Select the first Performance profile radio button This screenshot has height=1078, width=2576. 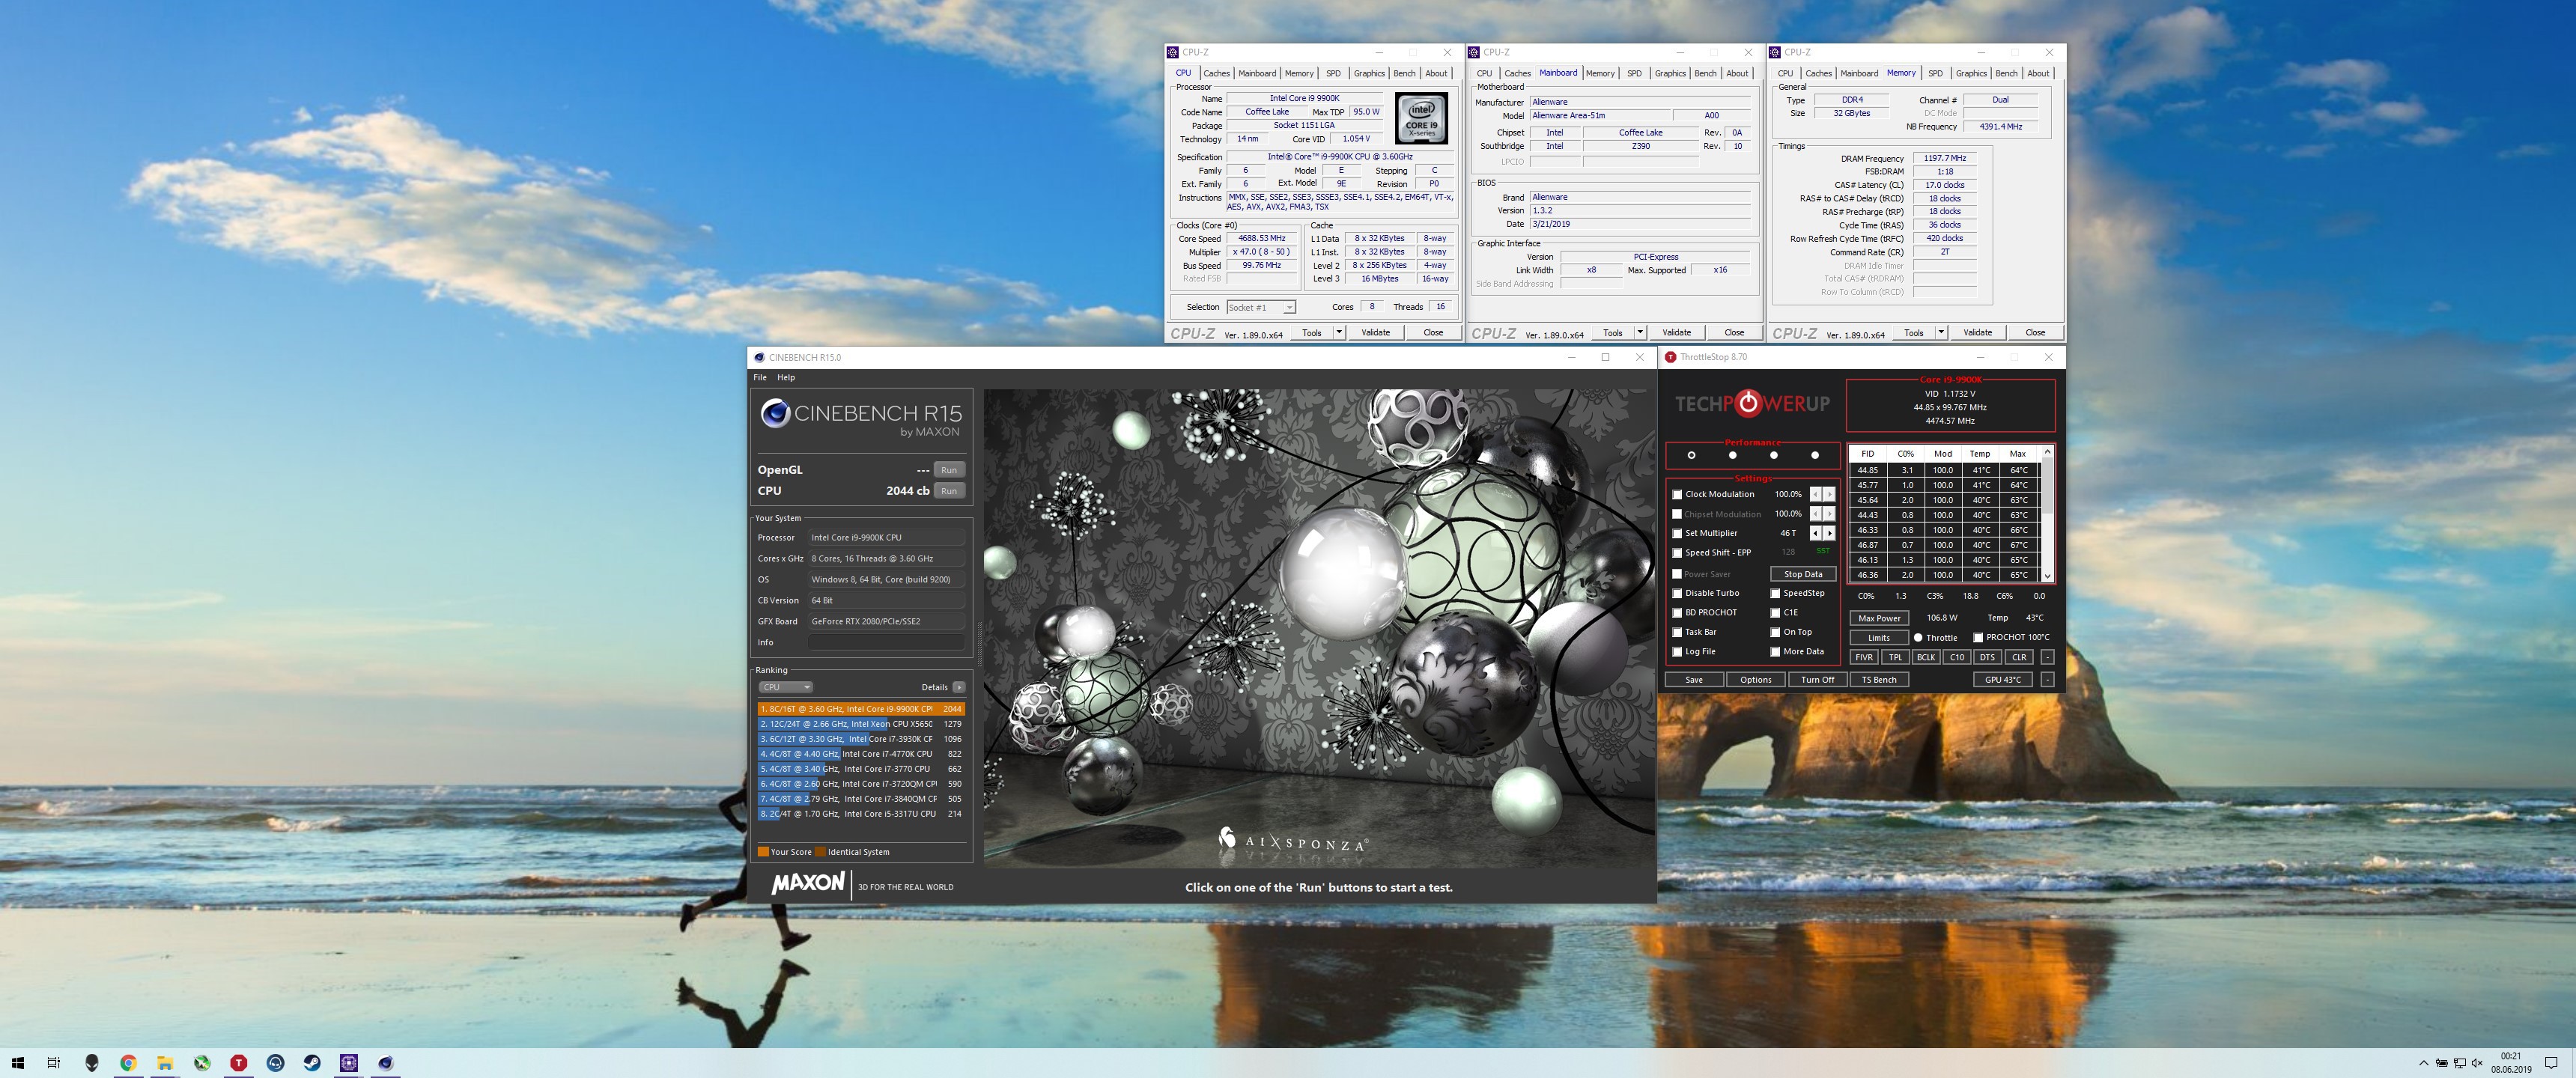coord(1691,455)
